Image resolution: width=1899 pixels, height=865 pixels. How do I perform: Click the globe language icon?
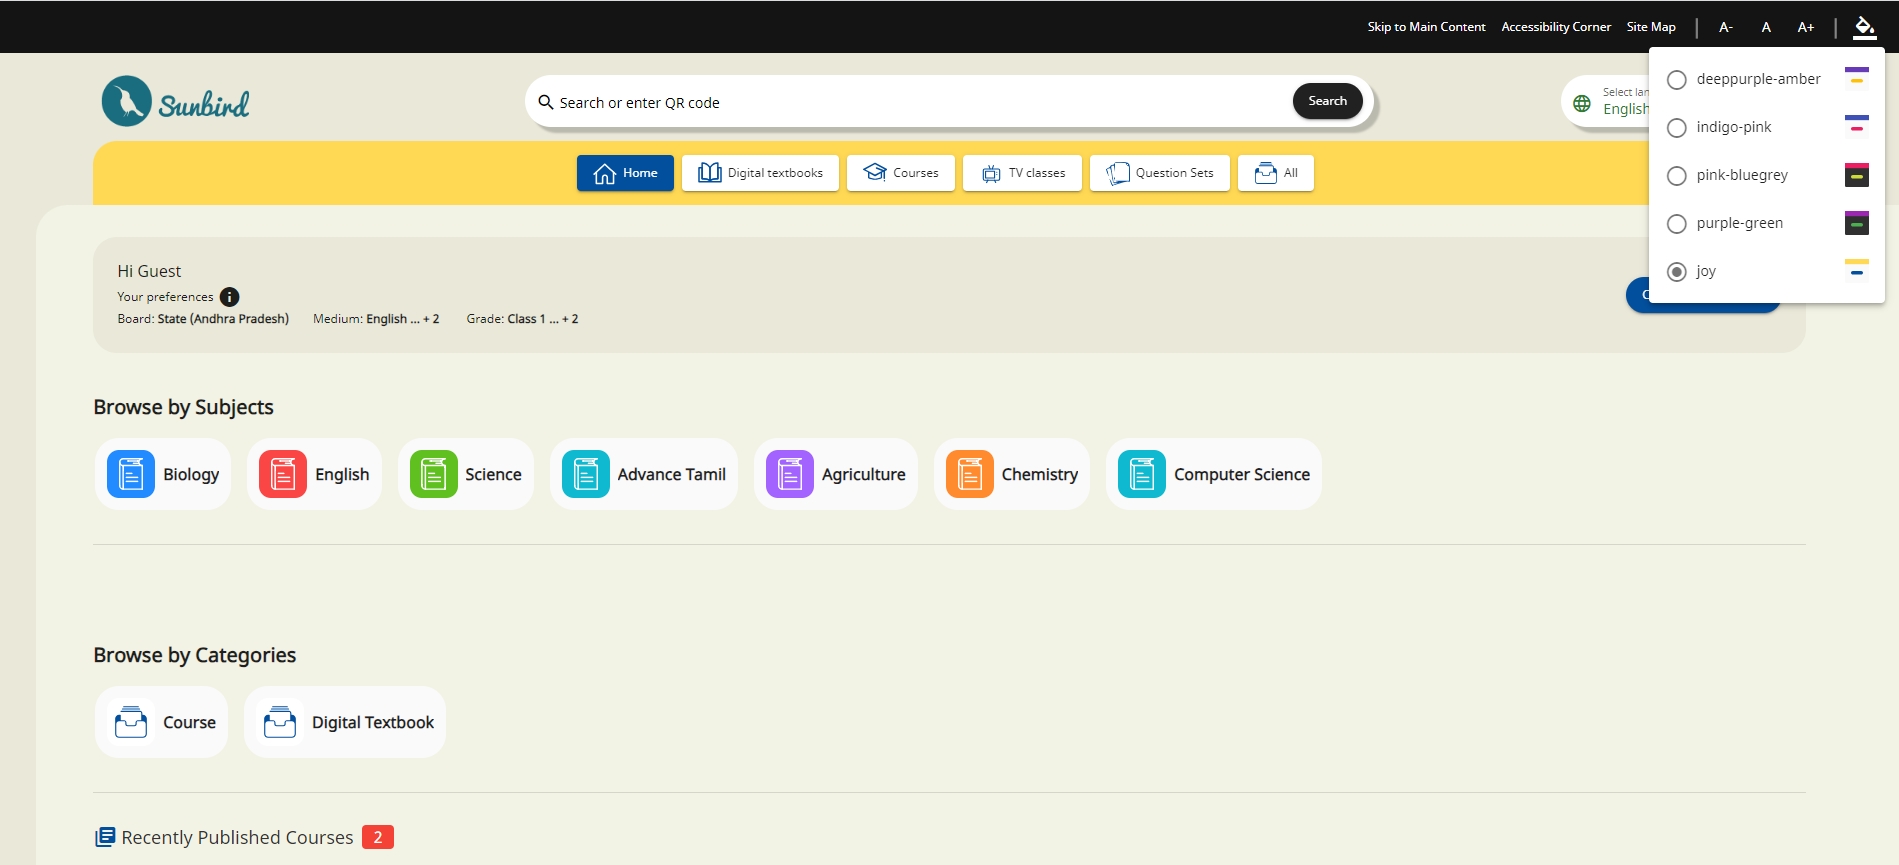[1582, 103]
